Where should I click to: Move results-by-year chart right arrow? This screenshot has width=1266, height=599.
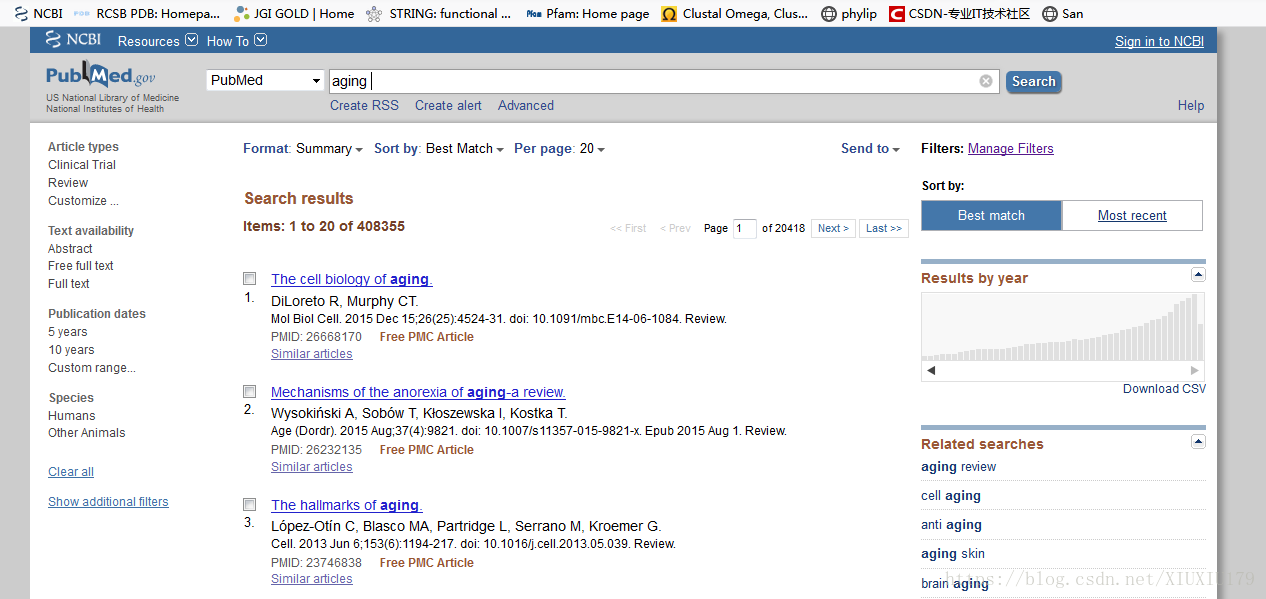pos(1194,370)
